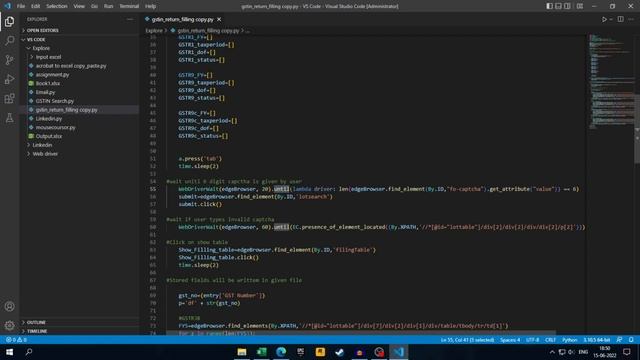Open the Run menu
The image size is (640, 360).
click(108, 6)
